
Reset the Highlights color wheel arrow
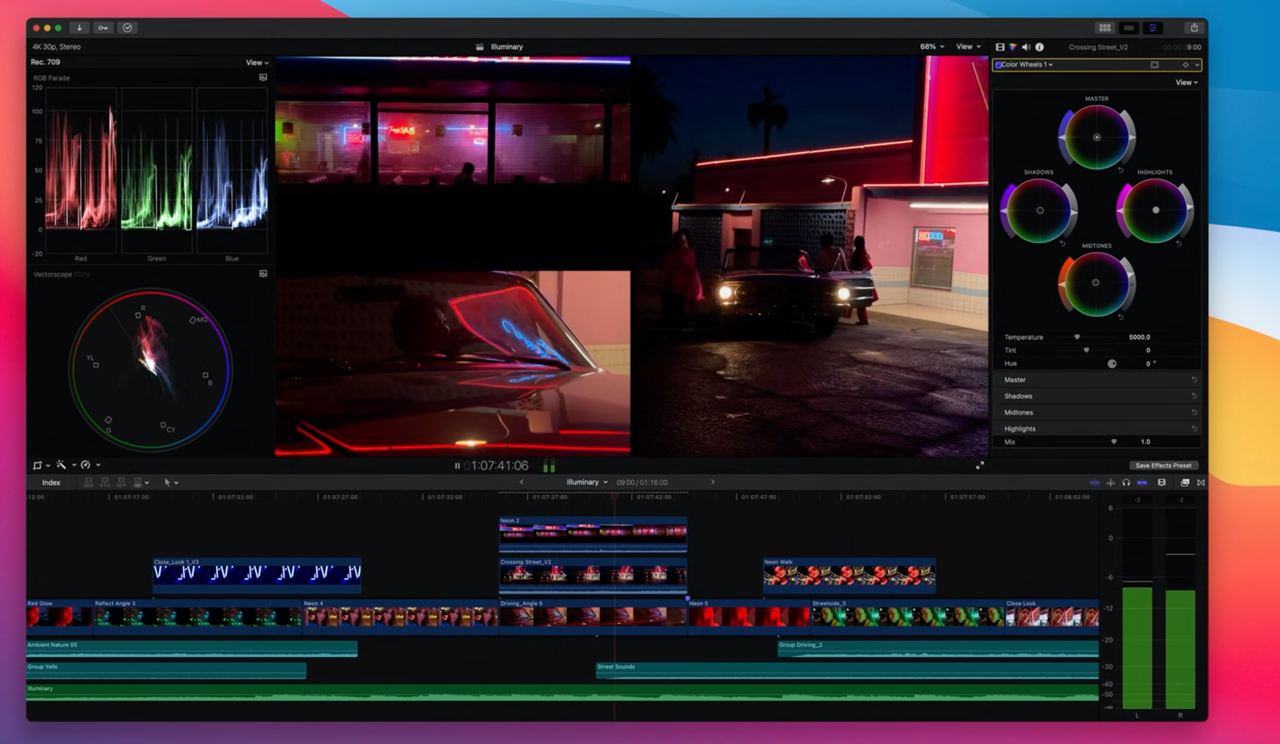tap(1179, 243)
